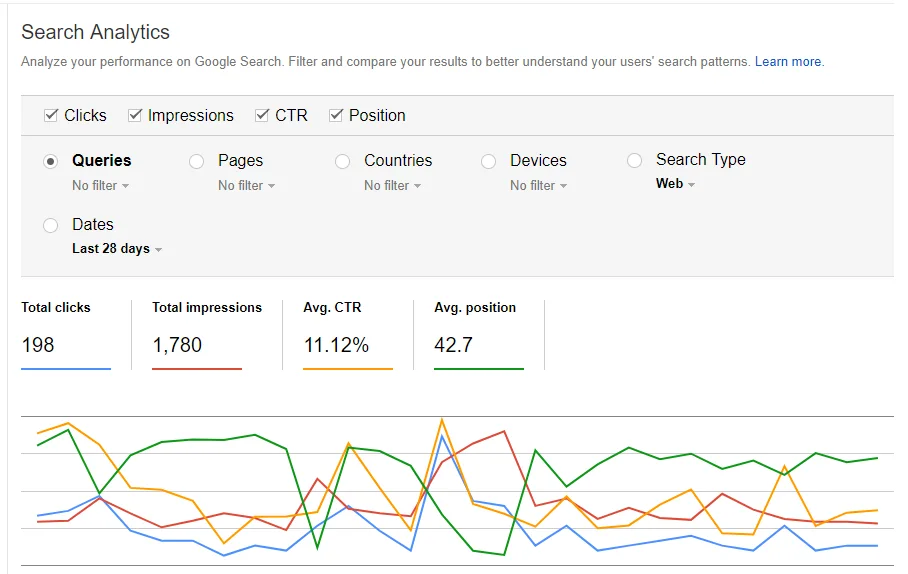The width and height of the screenshot is (908, 574).
Task: Open the Learn more link
Action: coord(788,61)
